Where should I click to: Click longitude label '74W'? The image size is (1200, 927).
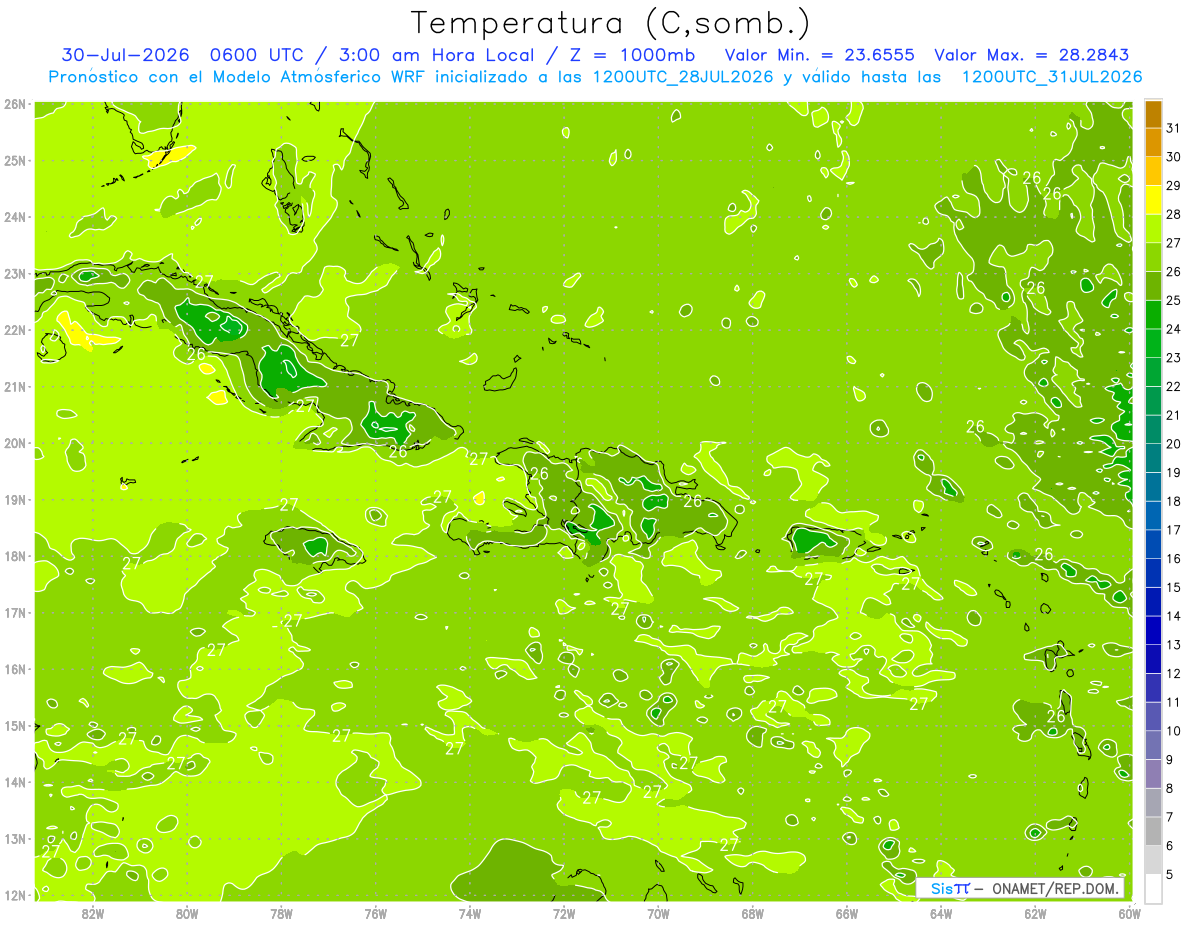[x=469, y=913]
